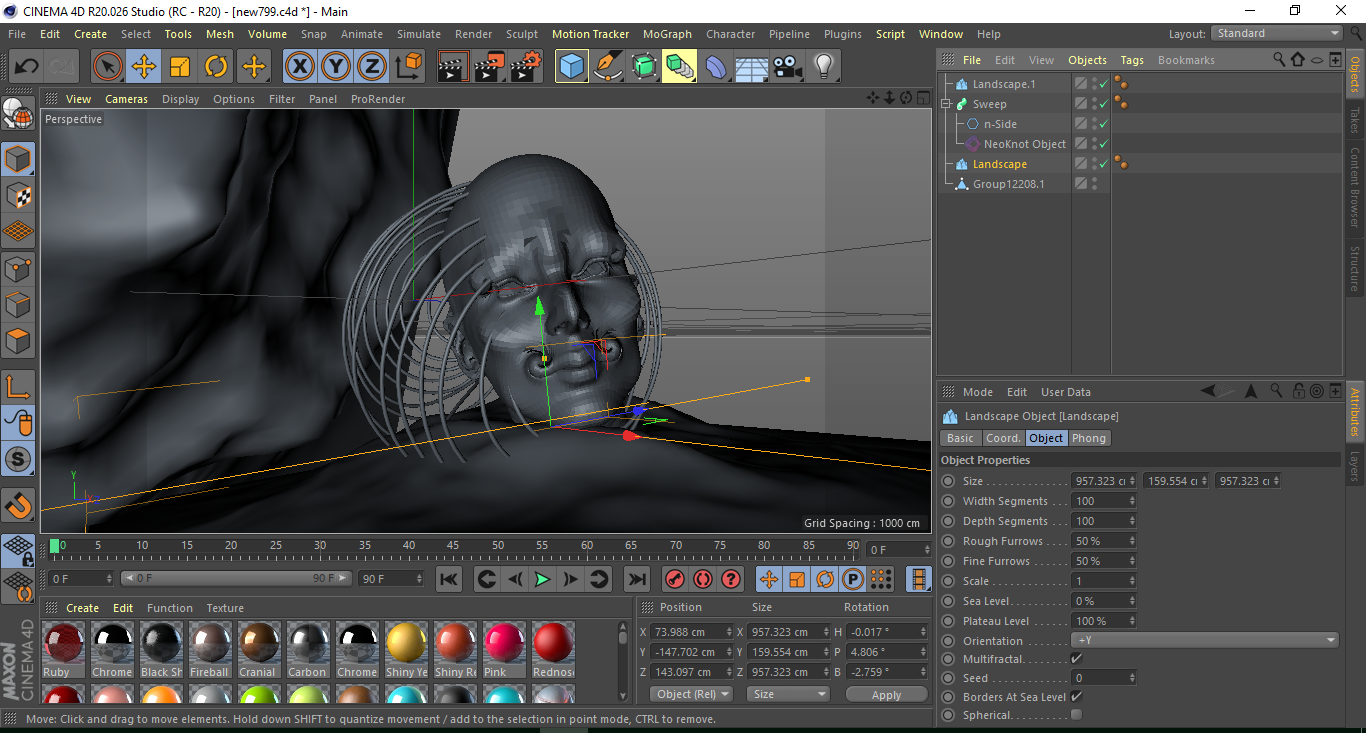This screenshot has width=1366, height=733.
Task: Go to end of timeline
Action: coord(636,578)
